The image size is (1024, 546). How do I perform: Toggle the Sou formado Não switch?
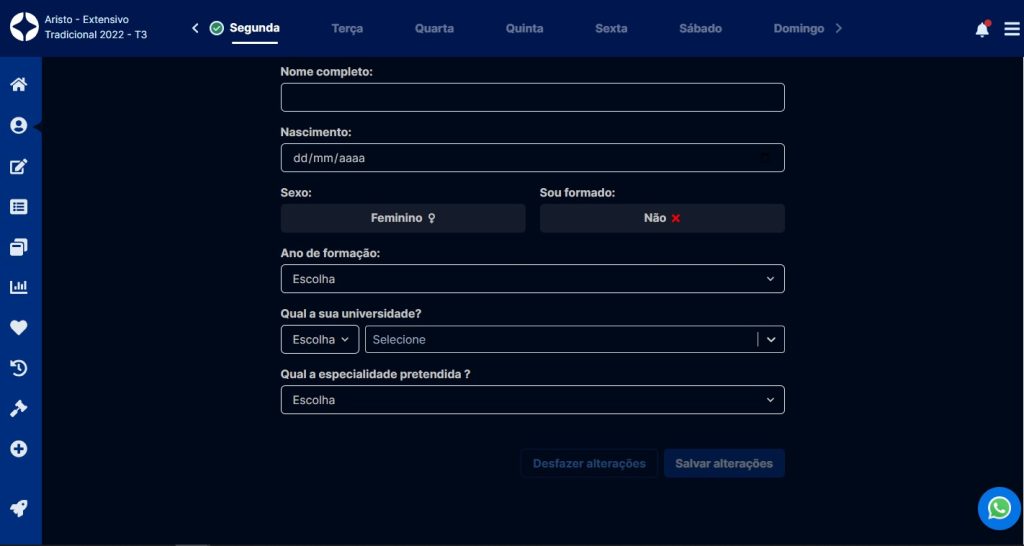(661, 218)
